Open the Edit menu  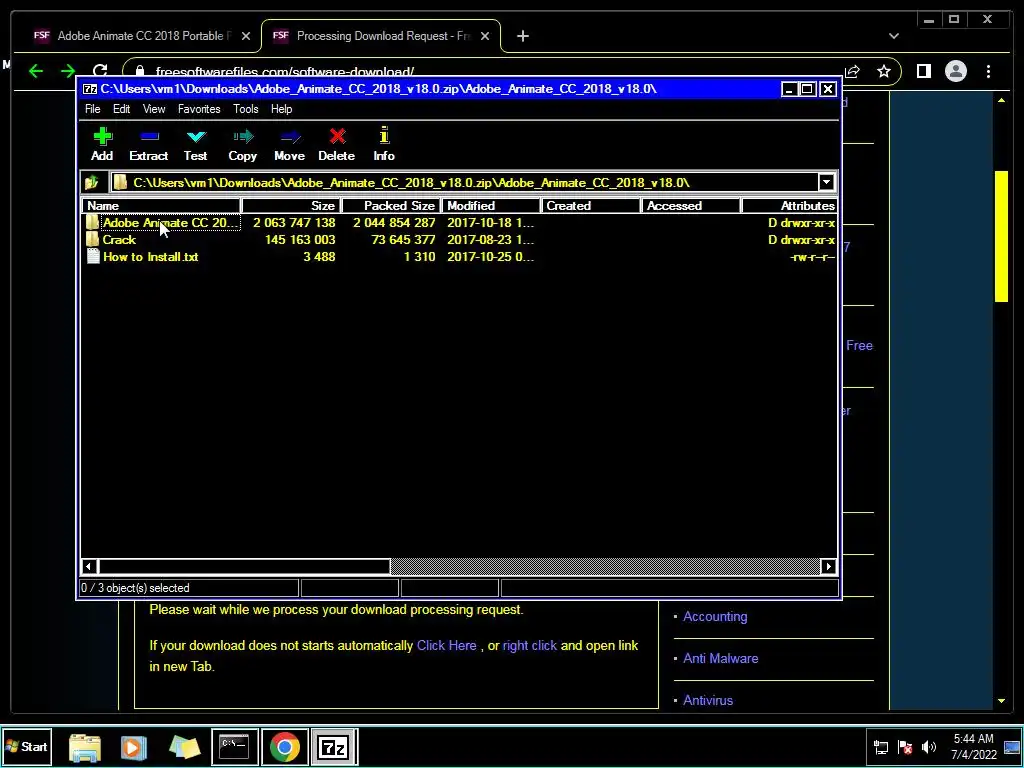pyautogui.click(x=121, y=109)
